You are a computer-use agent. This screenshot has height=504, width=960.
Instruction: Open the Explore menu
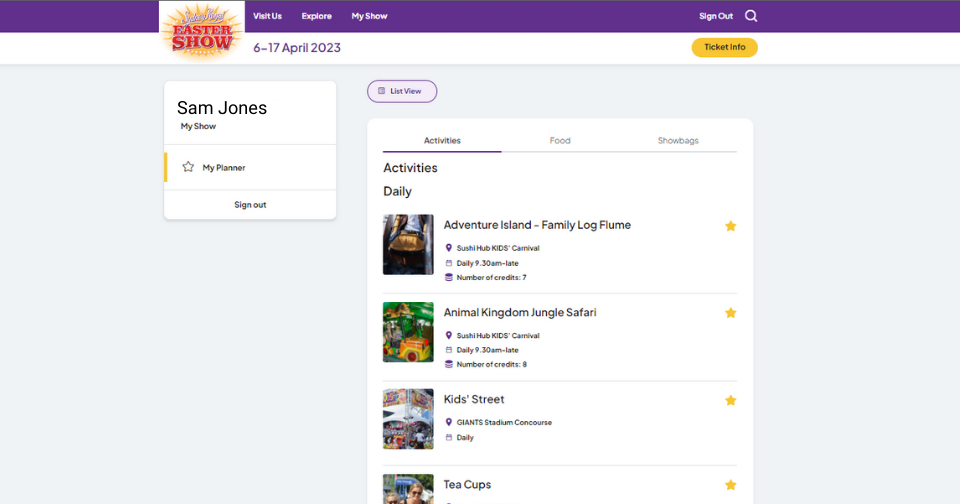point(317,16)
